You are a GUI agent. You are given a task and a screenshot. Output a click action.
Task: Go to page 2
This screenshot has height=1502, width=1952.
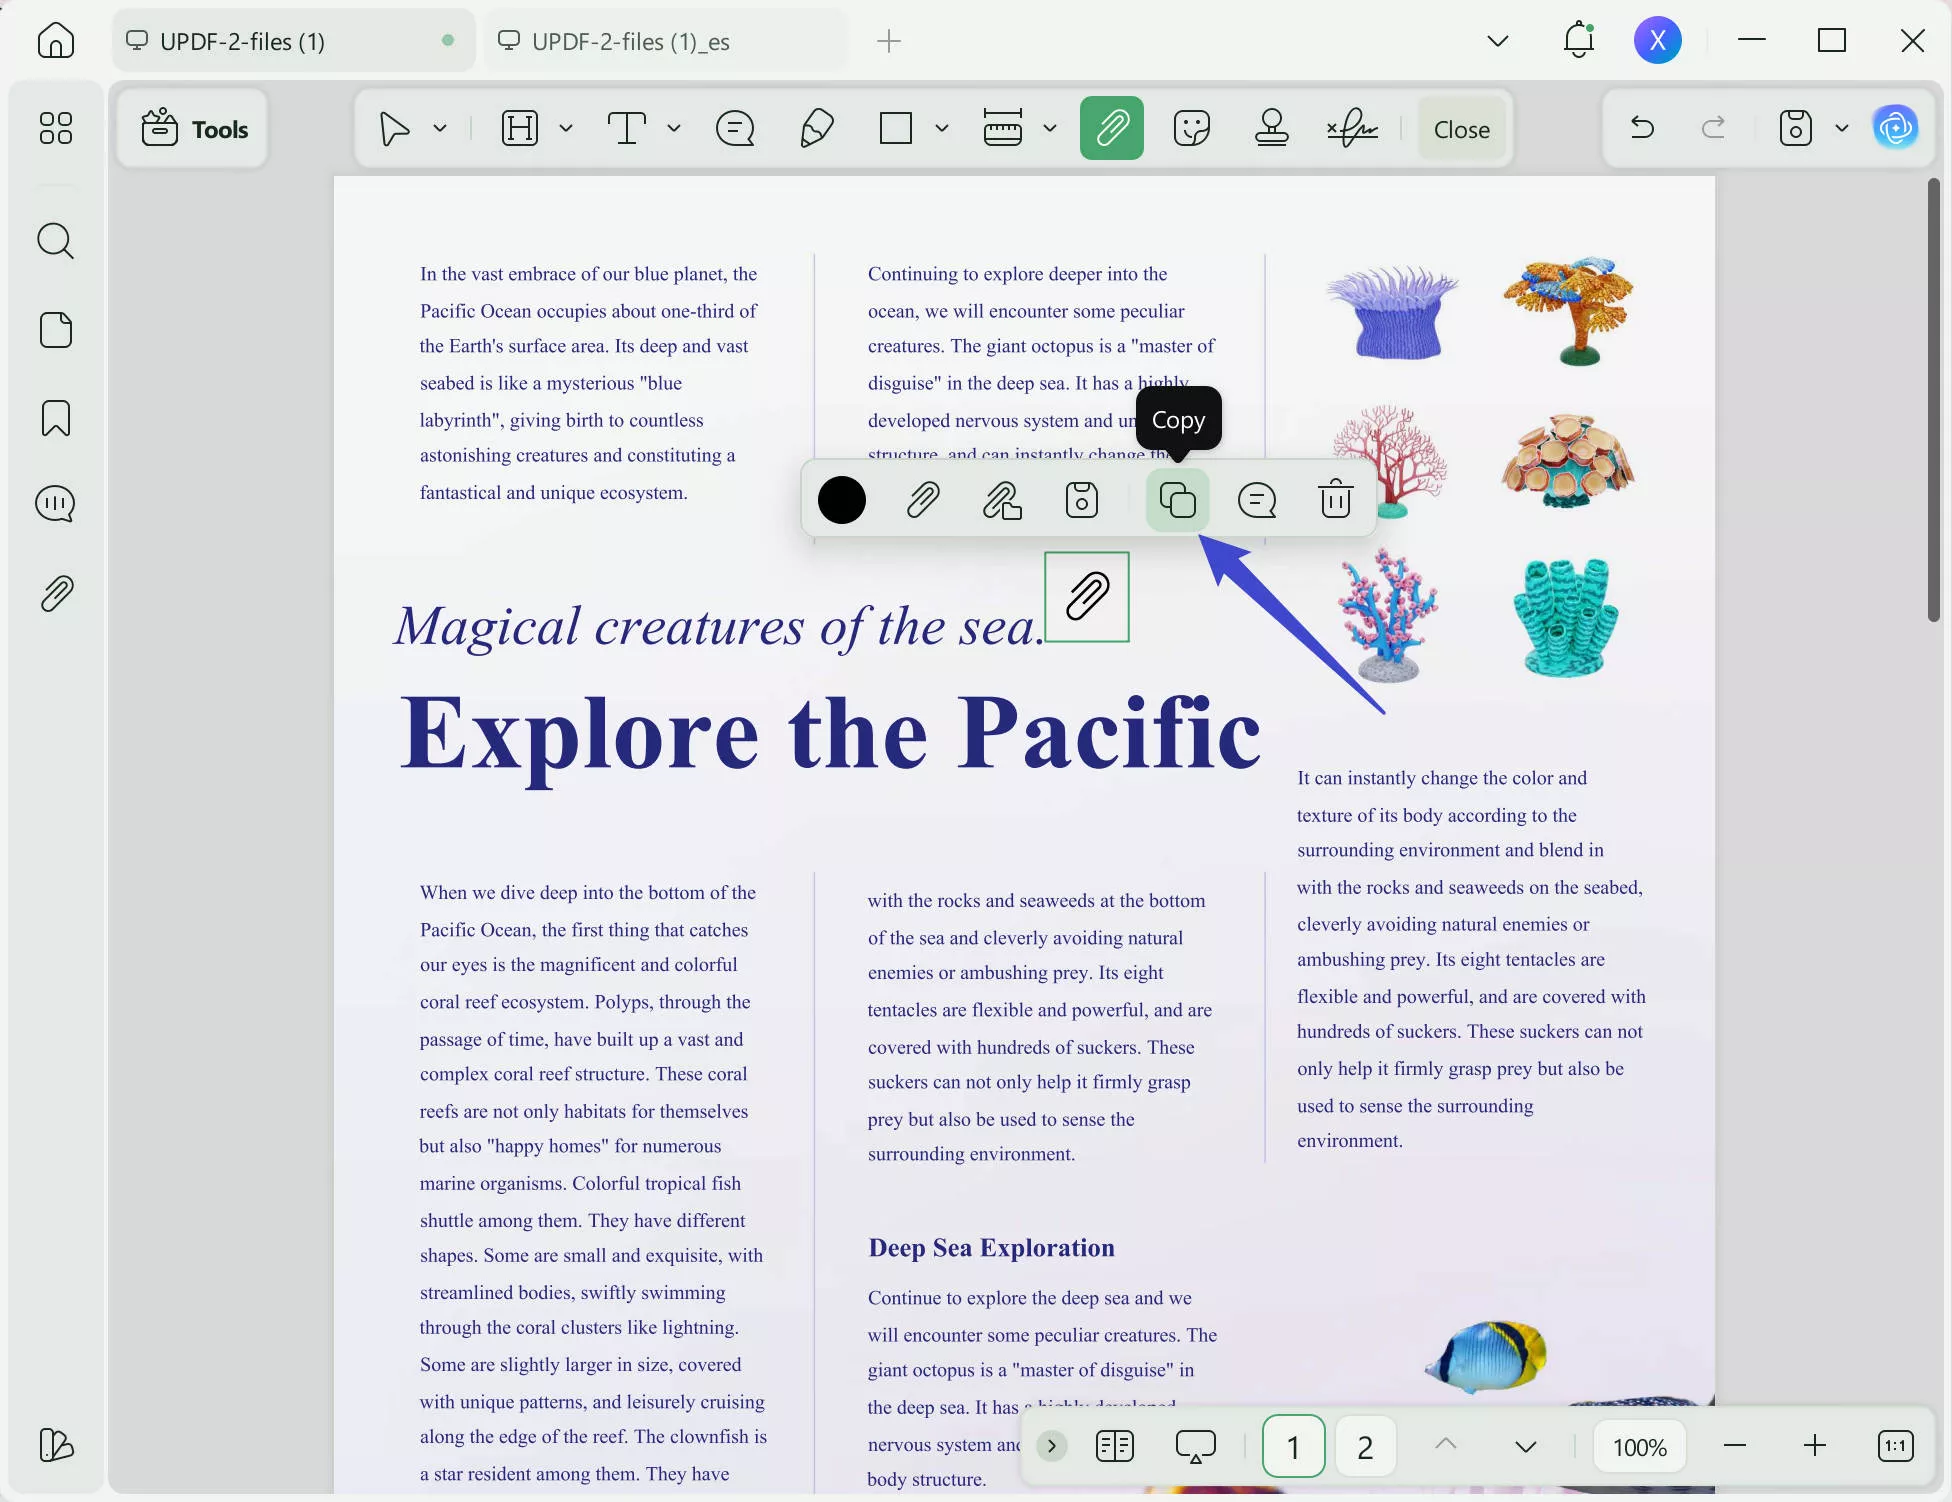click(1365, 1446)
